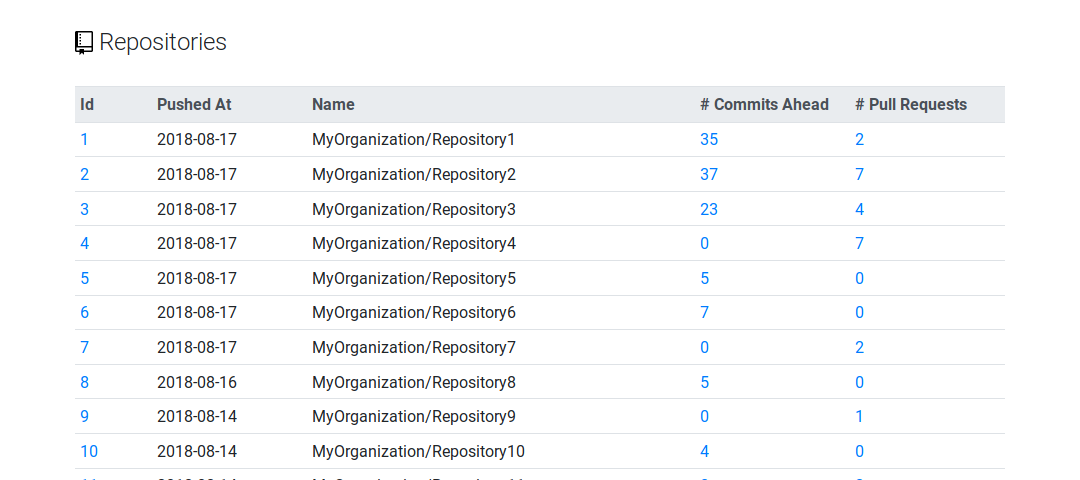Select MyOrganization/Repository5 name cell
1080x480 pixels.
(x=414, y=278)
